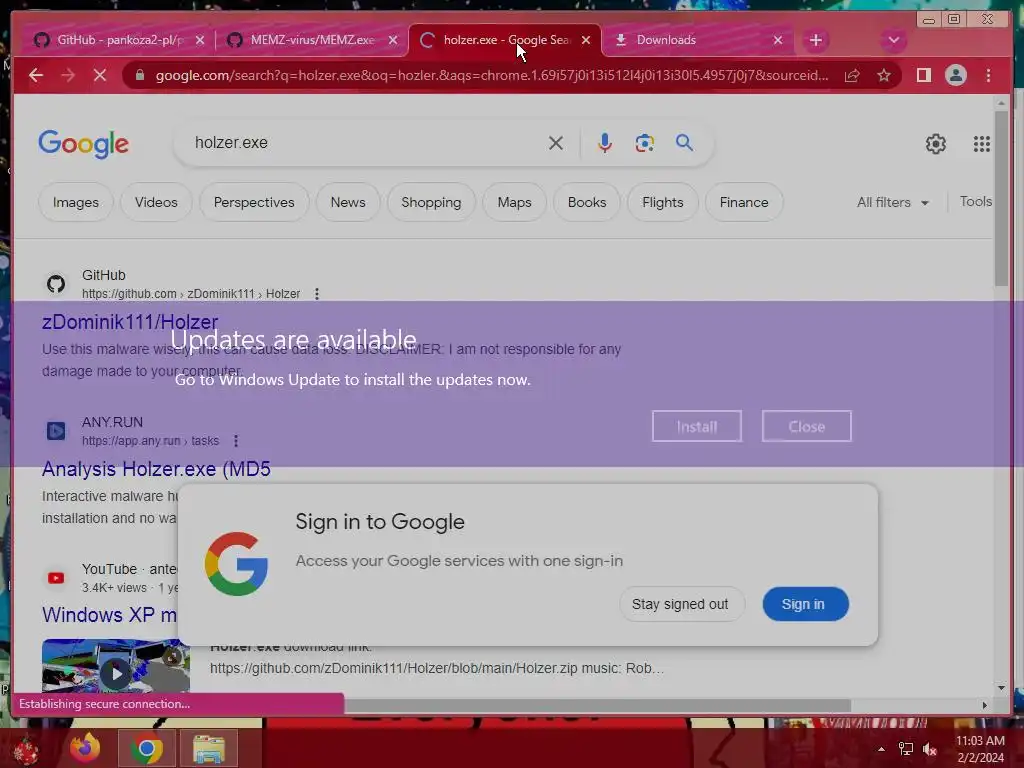Click horizontal scrollbar right arrow

[x=985, y=705]
